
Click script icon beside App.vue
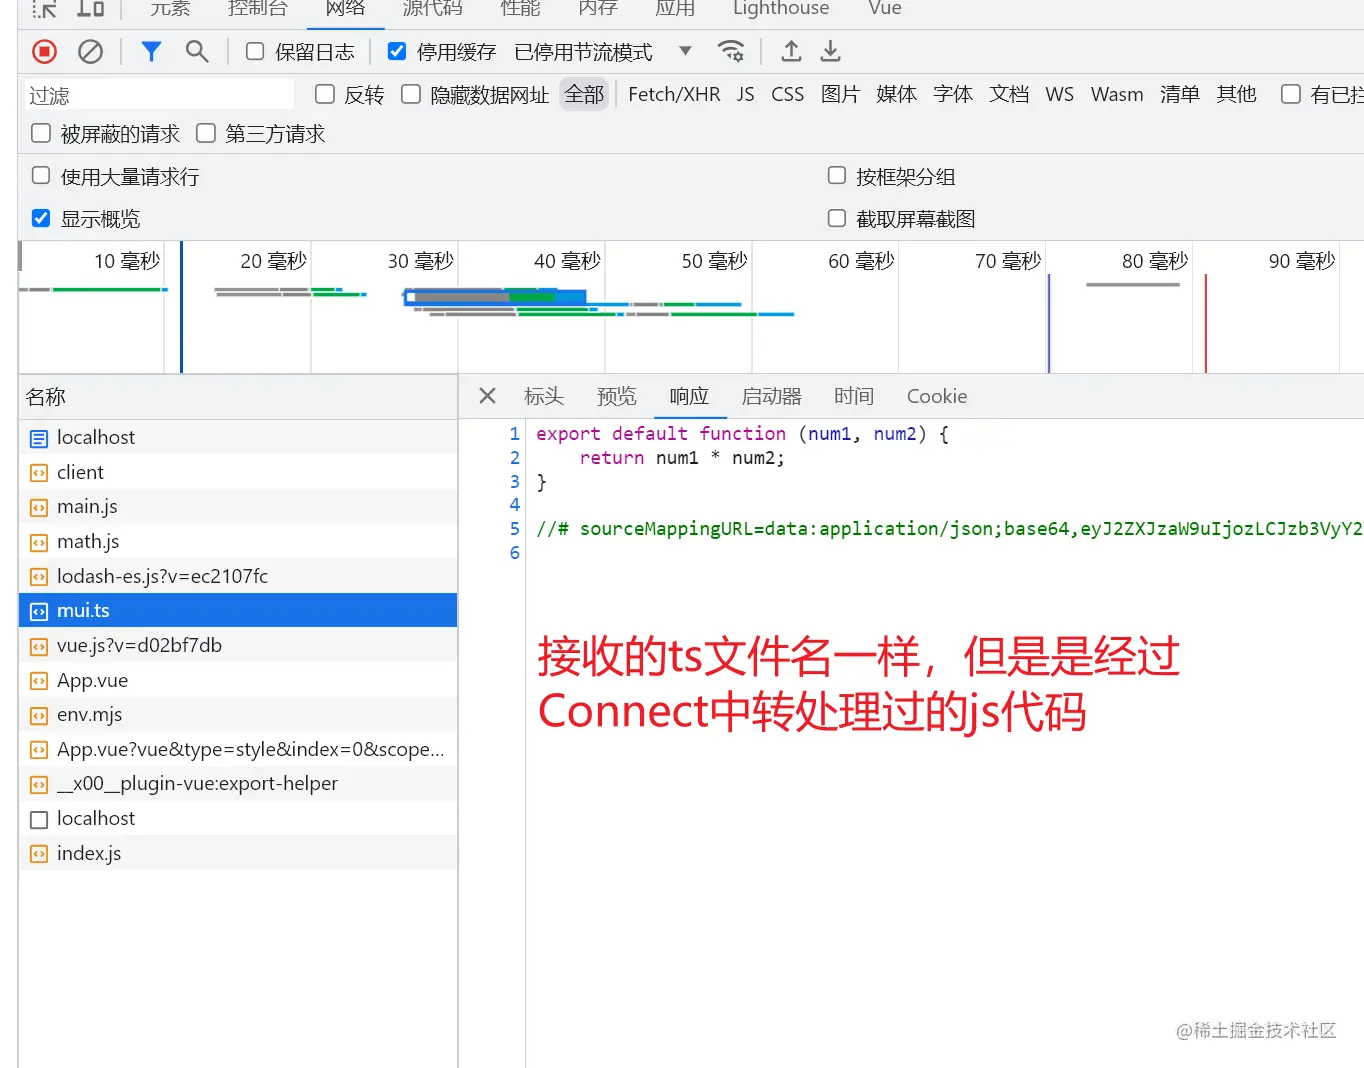39,681
